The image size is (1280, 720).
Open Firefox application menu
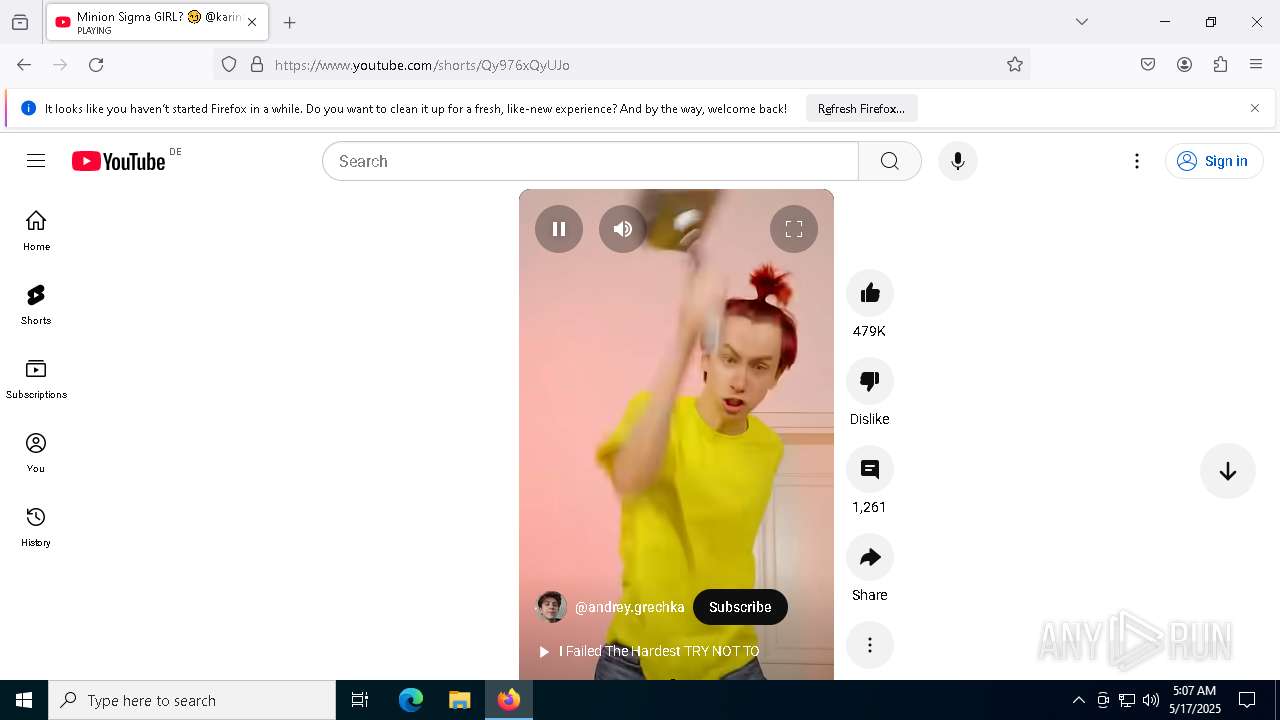tap(1256, 65)
